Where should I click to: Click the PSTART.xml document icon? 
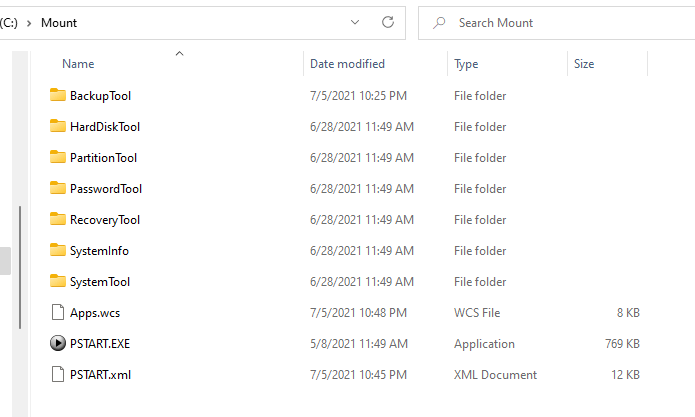58,374
